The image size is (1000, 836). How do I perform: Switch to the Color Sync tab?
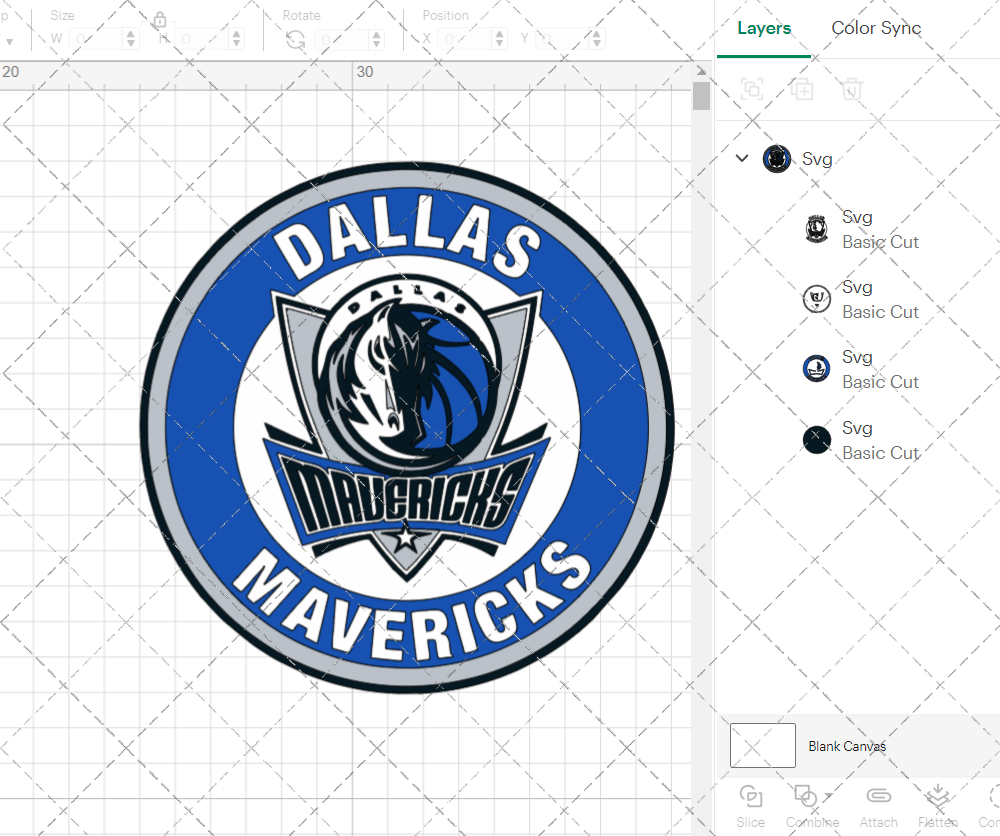[876, 28]
